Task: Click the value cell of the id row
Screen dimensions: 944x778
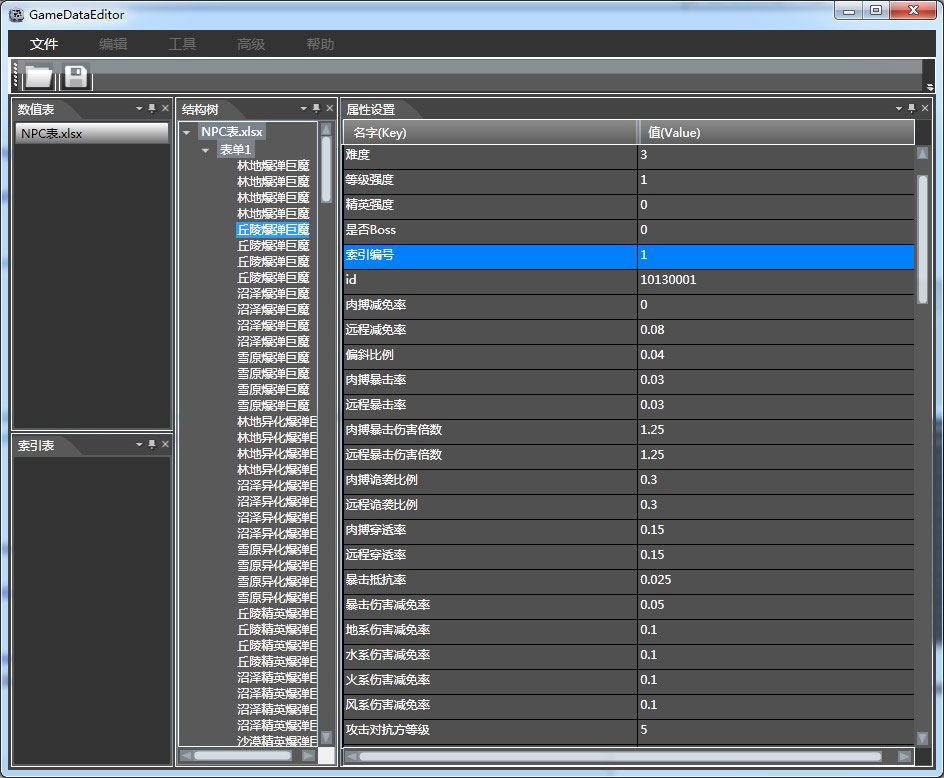Action: click(775, 280)
